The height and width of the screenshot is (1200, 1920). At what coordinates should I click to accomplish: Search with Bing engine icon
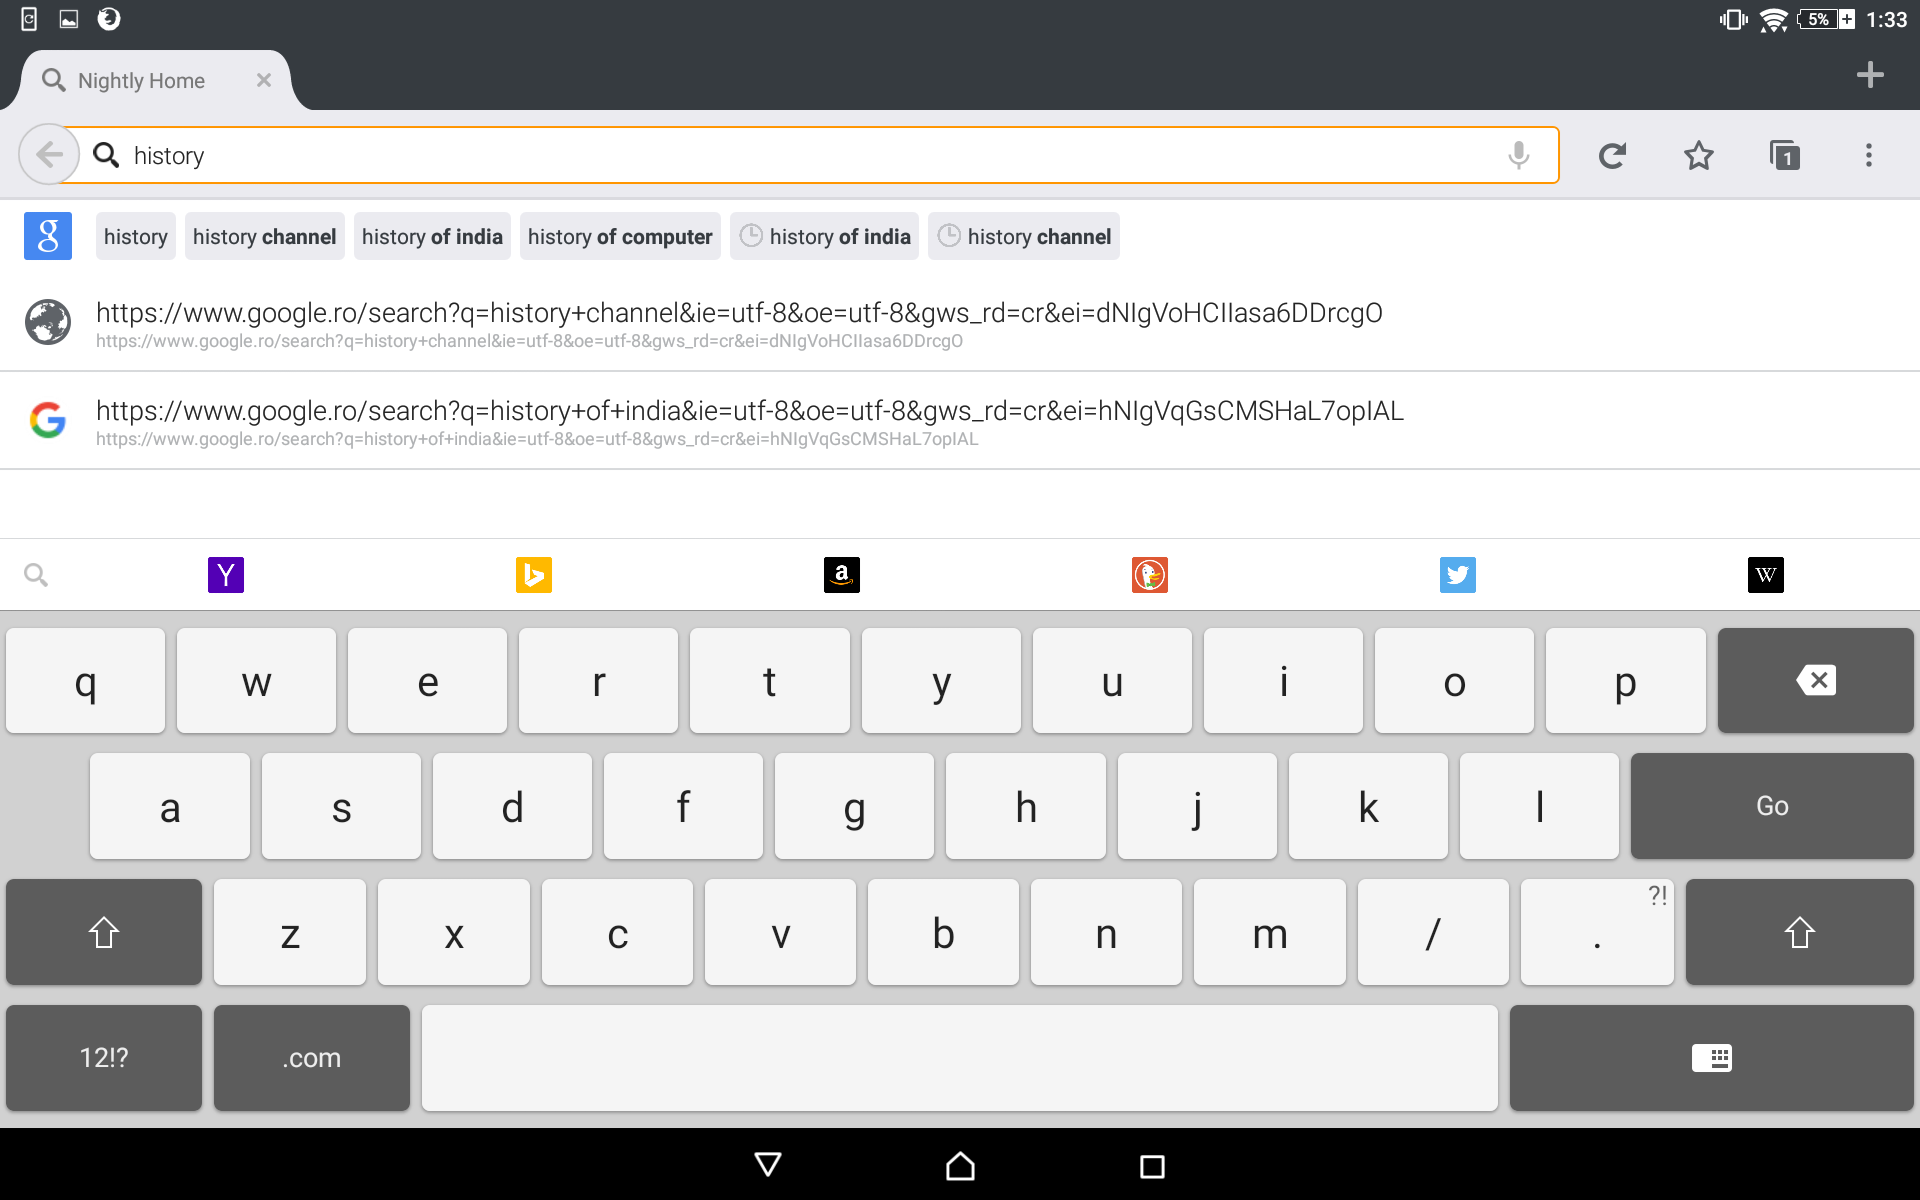click(x=534, y=575)
